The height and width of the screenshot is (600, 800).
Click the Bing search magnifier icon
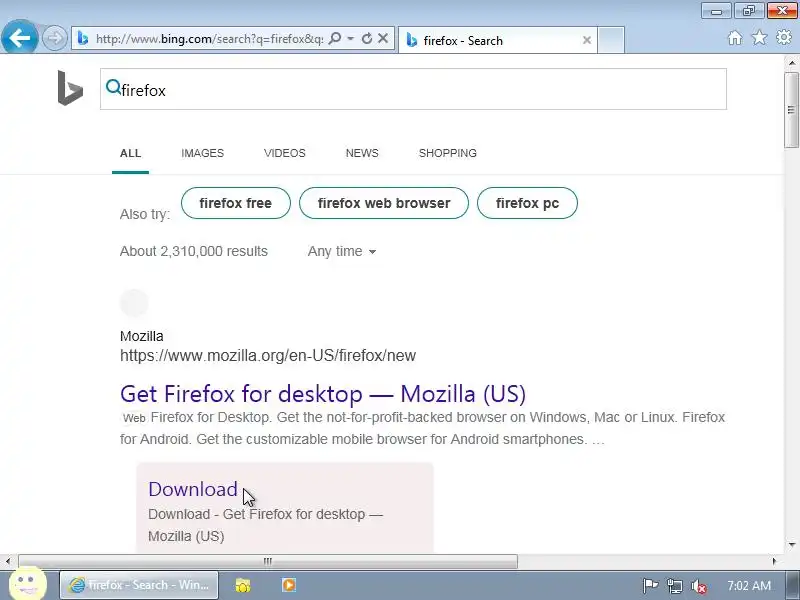click(x=113, y=87)
